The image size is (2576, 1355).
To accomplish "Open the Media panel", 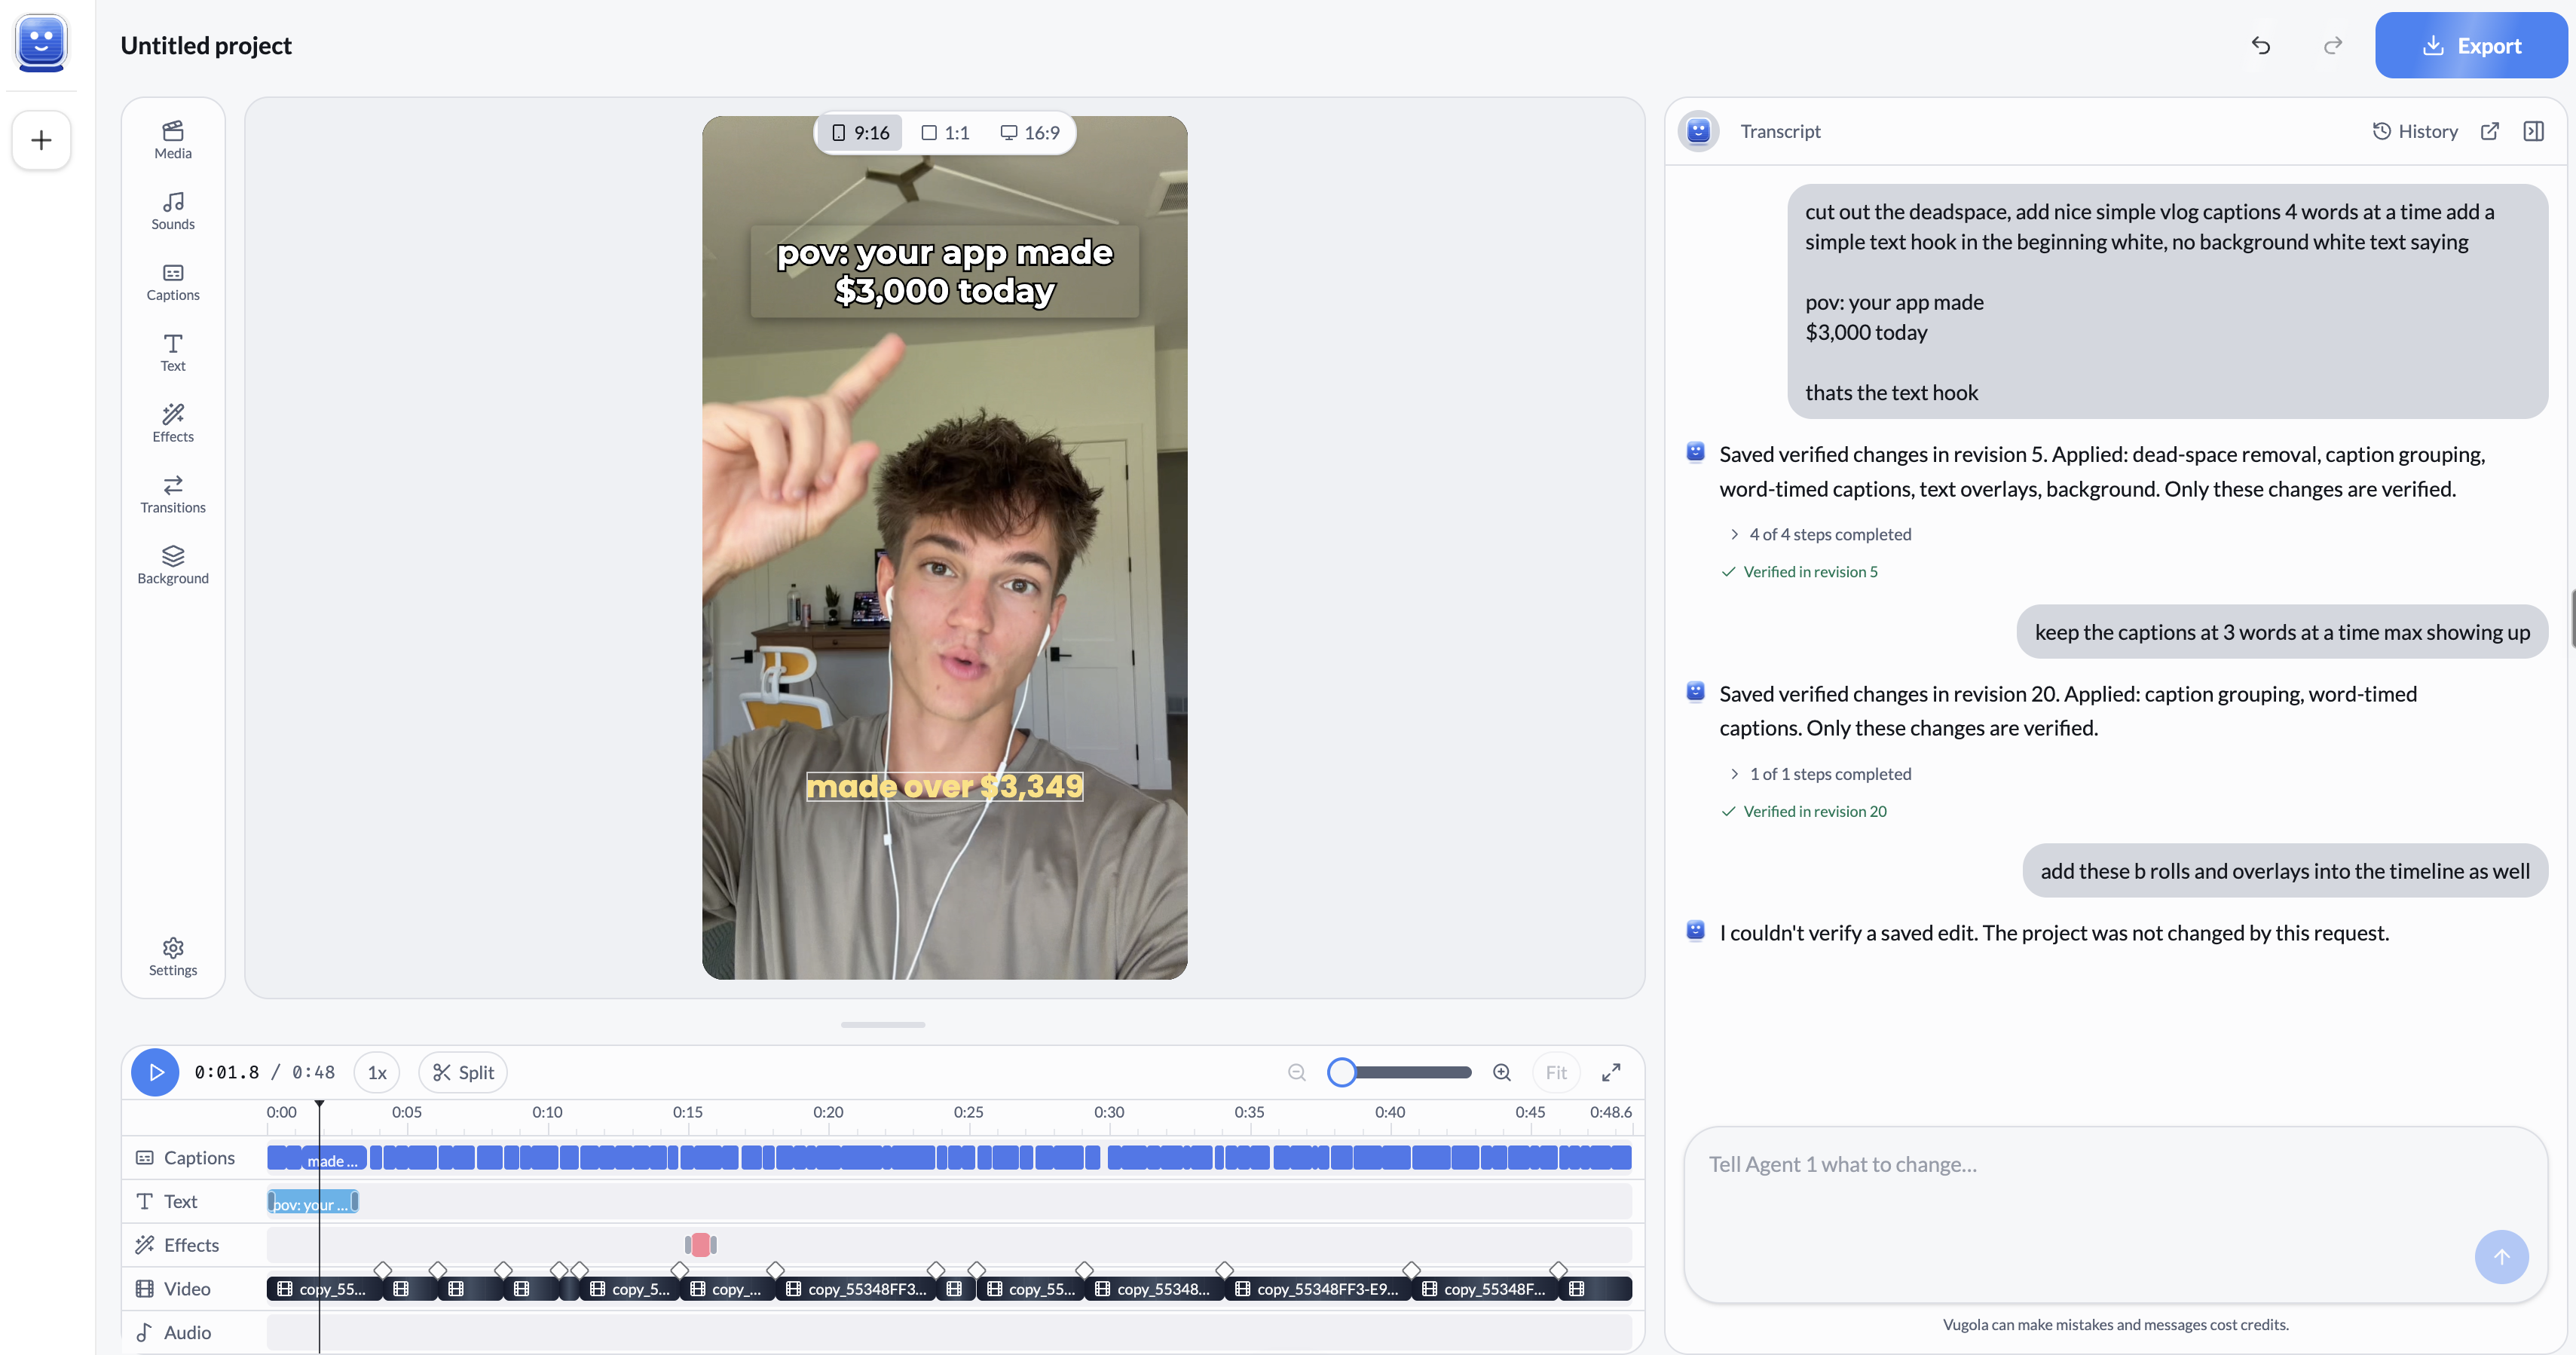I will [x=173, y=140].
